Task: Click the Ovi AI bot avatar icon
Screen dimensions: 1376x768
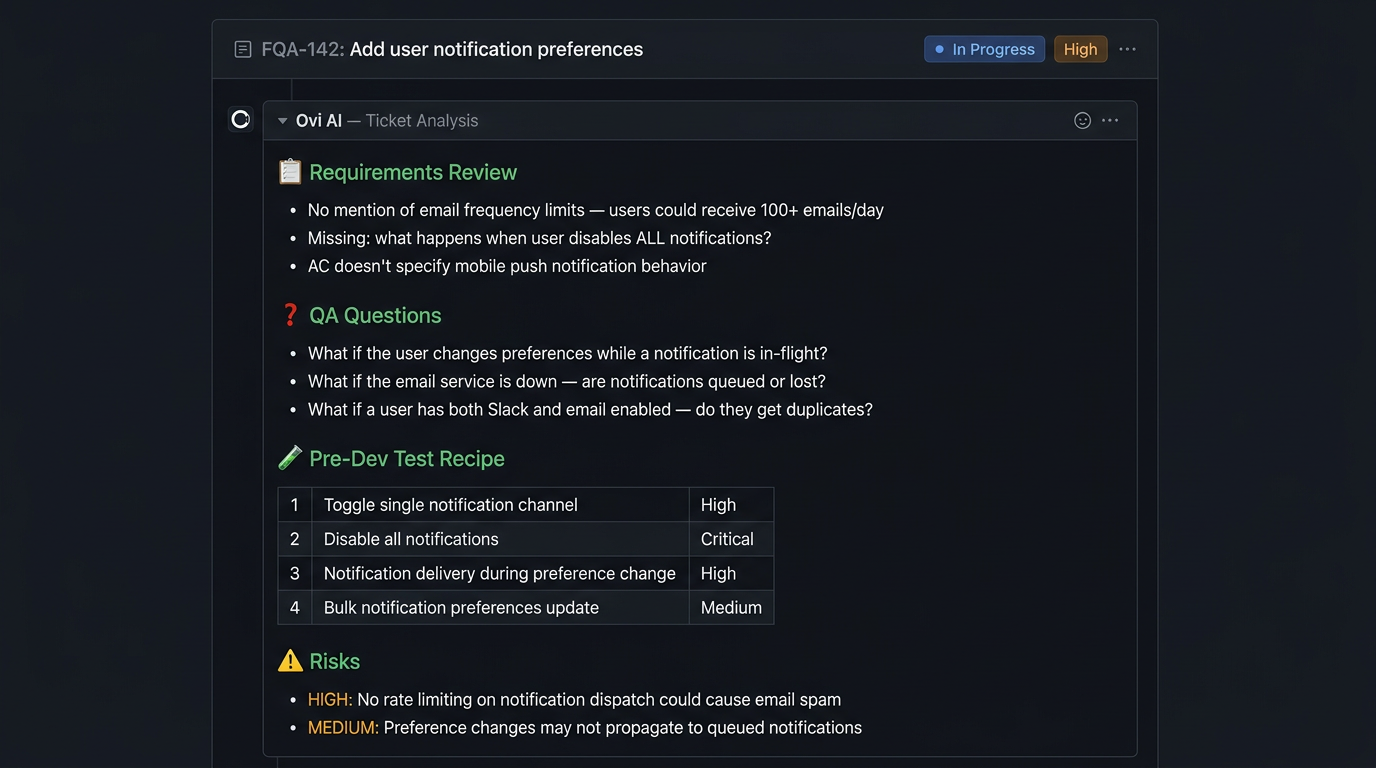Action: 240,119
